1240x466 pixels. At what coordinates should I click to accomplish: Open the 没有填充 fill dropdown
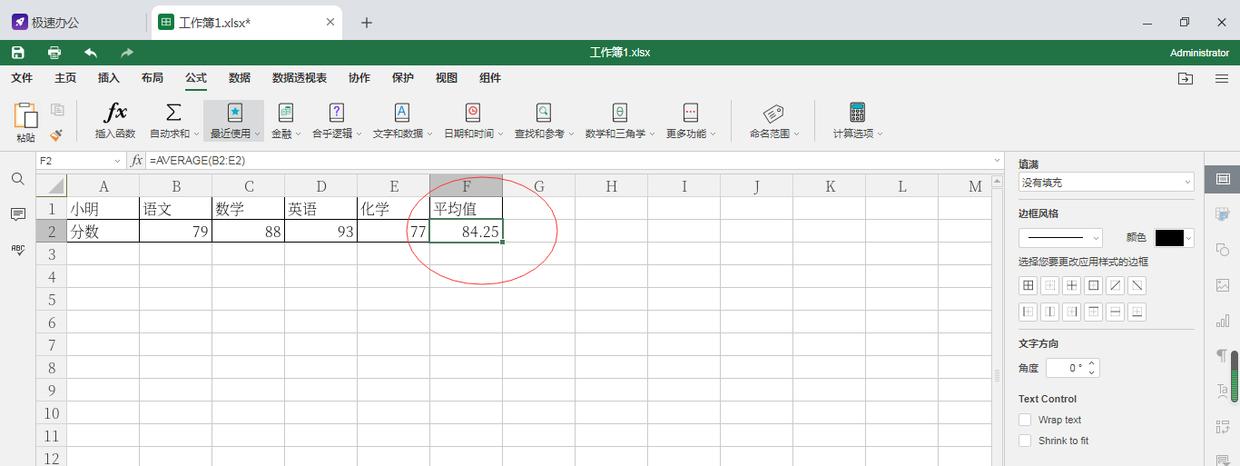point(1106,183)
